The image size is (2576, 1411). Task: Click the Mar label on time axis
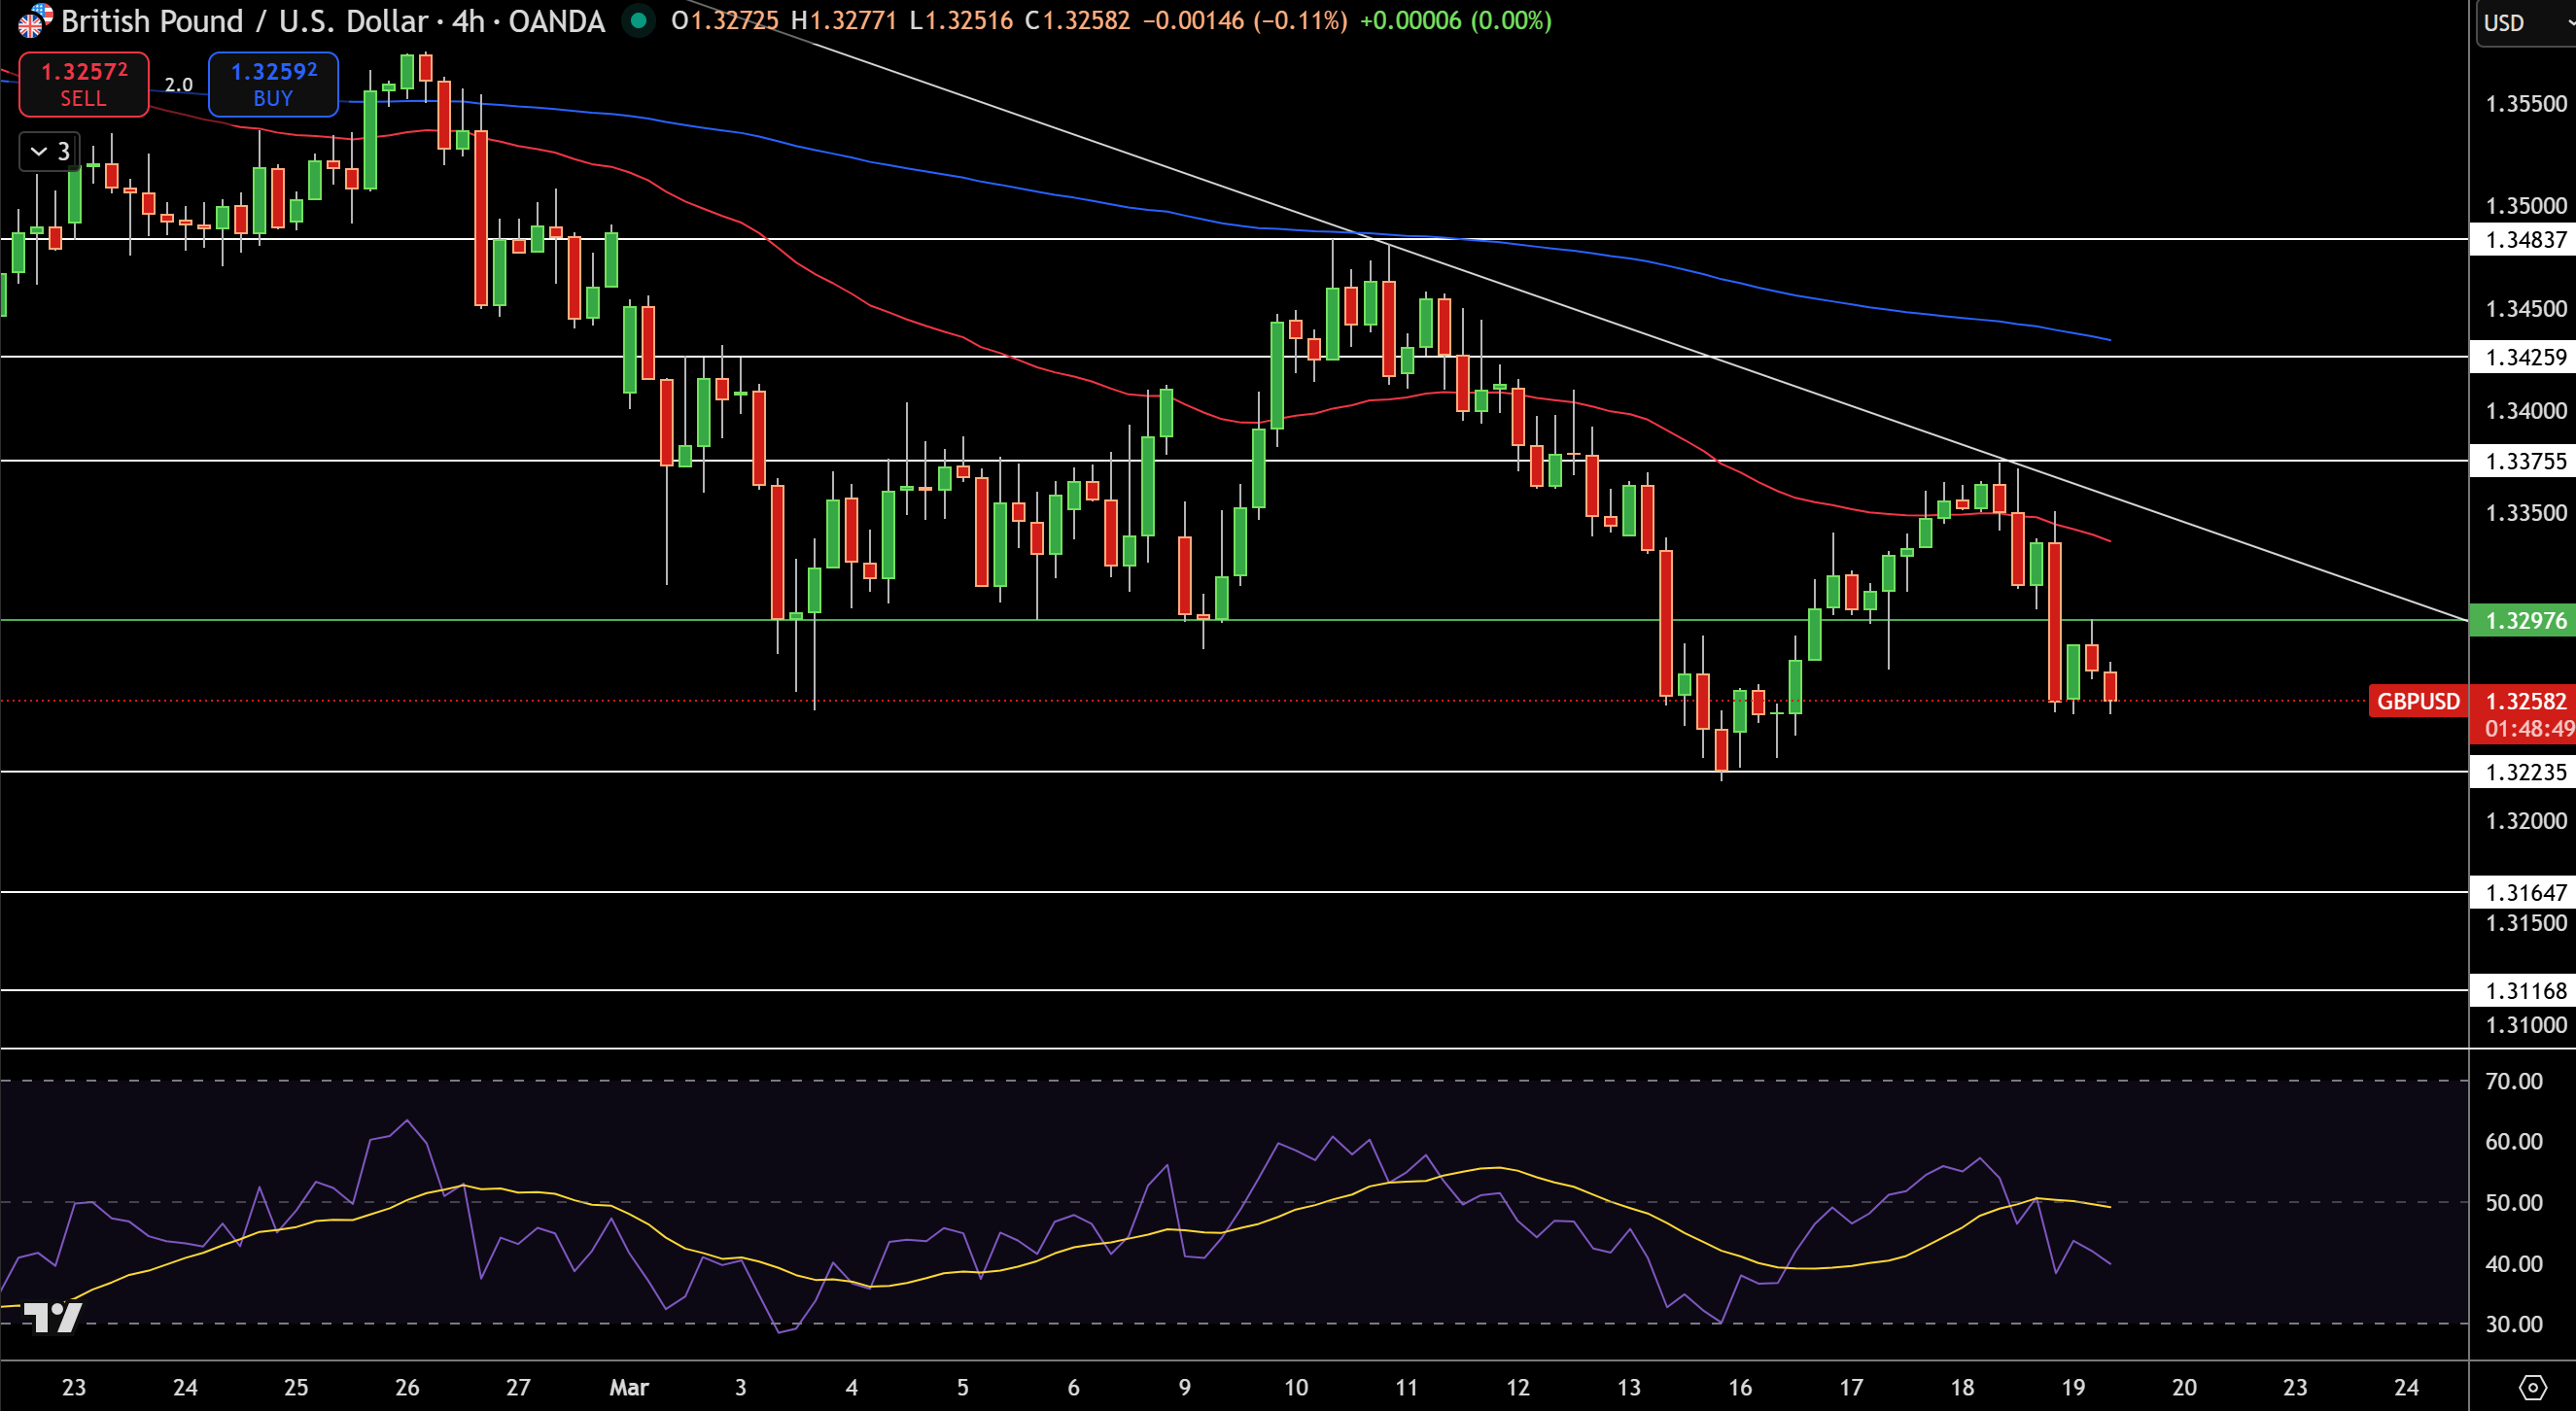pyautogui.click(x=629, y=1388)
